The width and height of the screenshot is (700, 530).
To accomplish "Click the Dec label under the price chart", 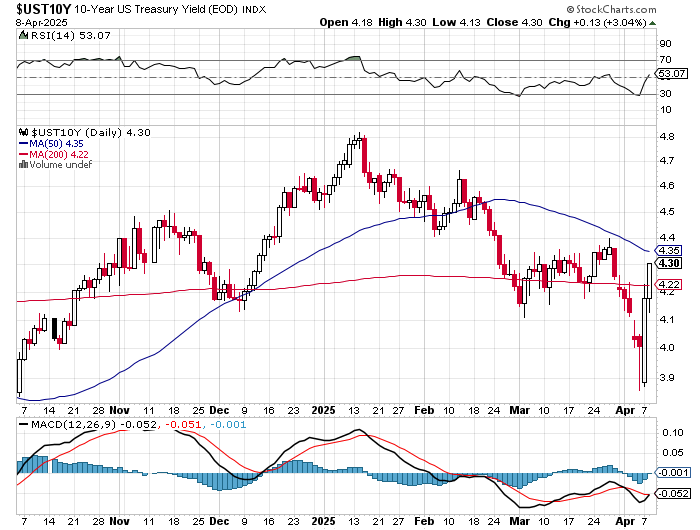I will [x=219, y=410].
